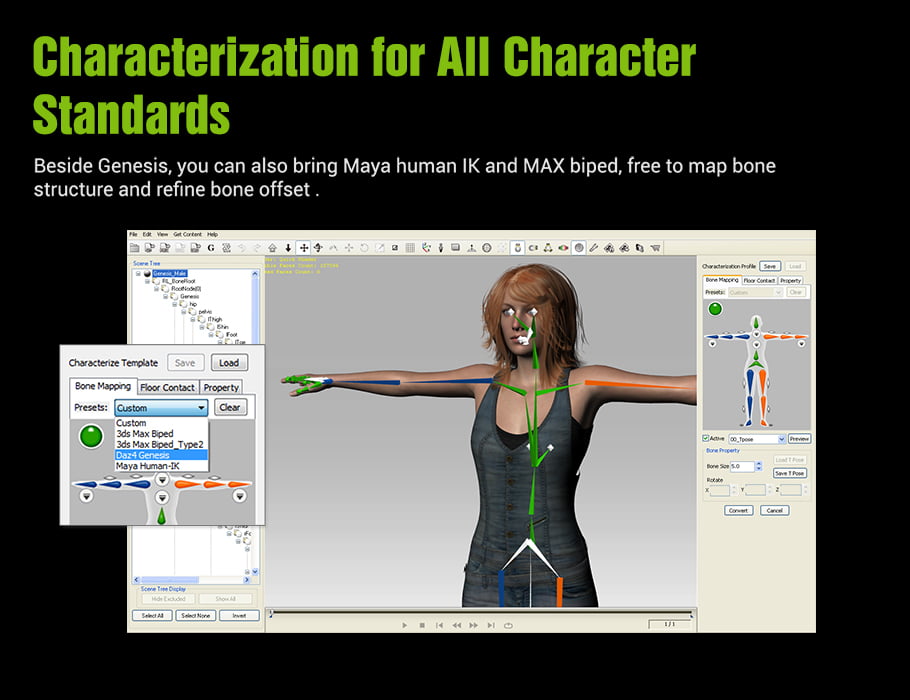Click Clear in the Characterize Template popup
Screen dimensions: 910x700
click(x=230, y=407)
